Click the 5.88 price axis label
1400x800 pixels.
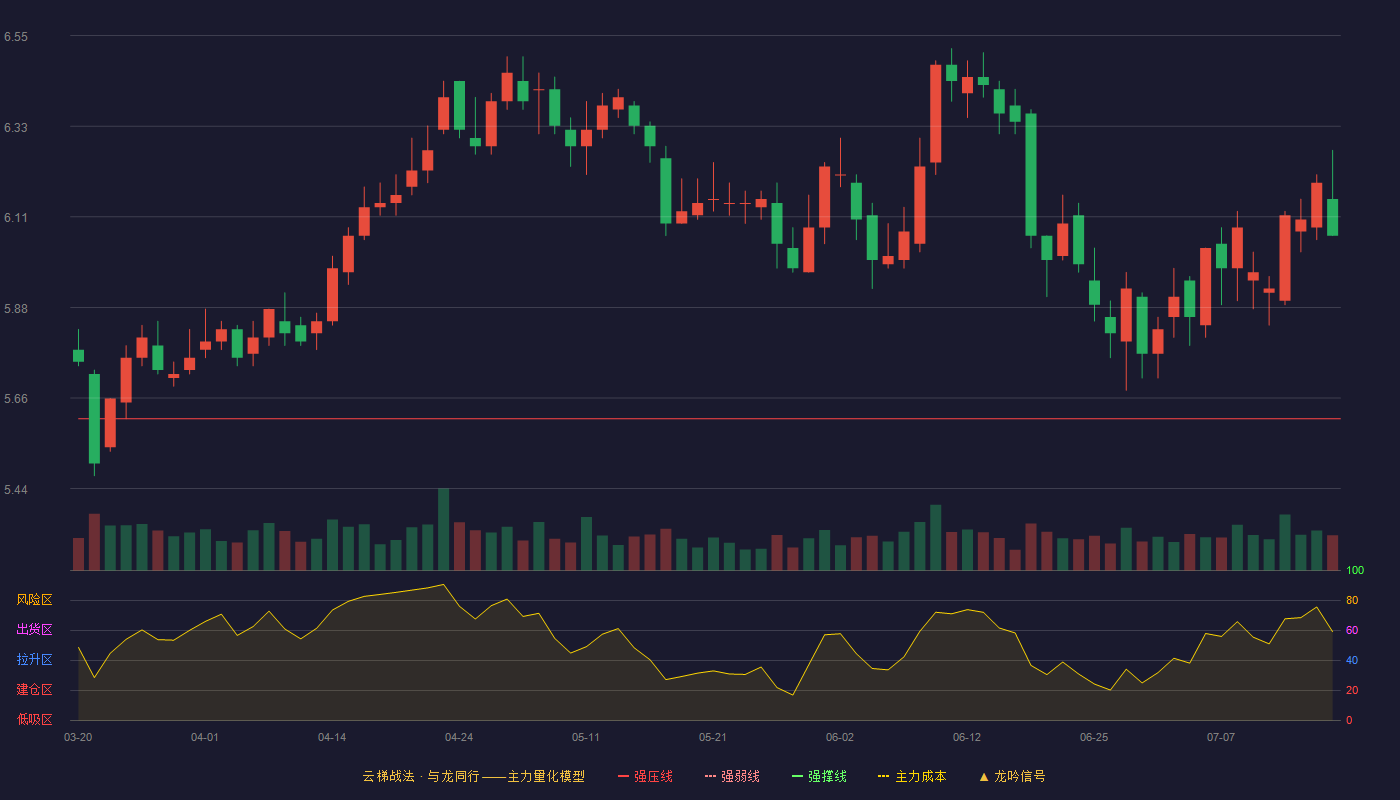click(x=16, y=309)
